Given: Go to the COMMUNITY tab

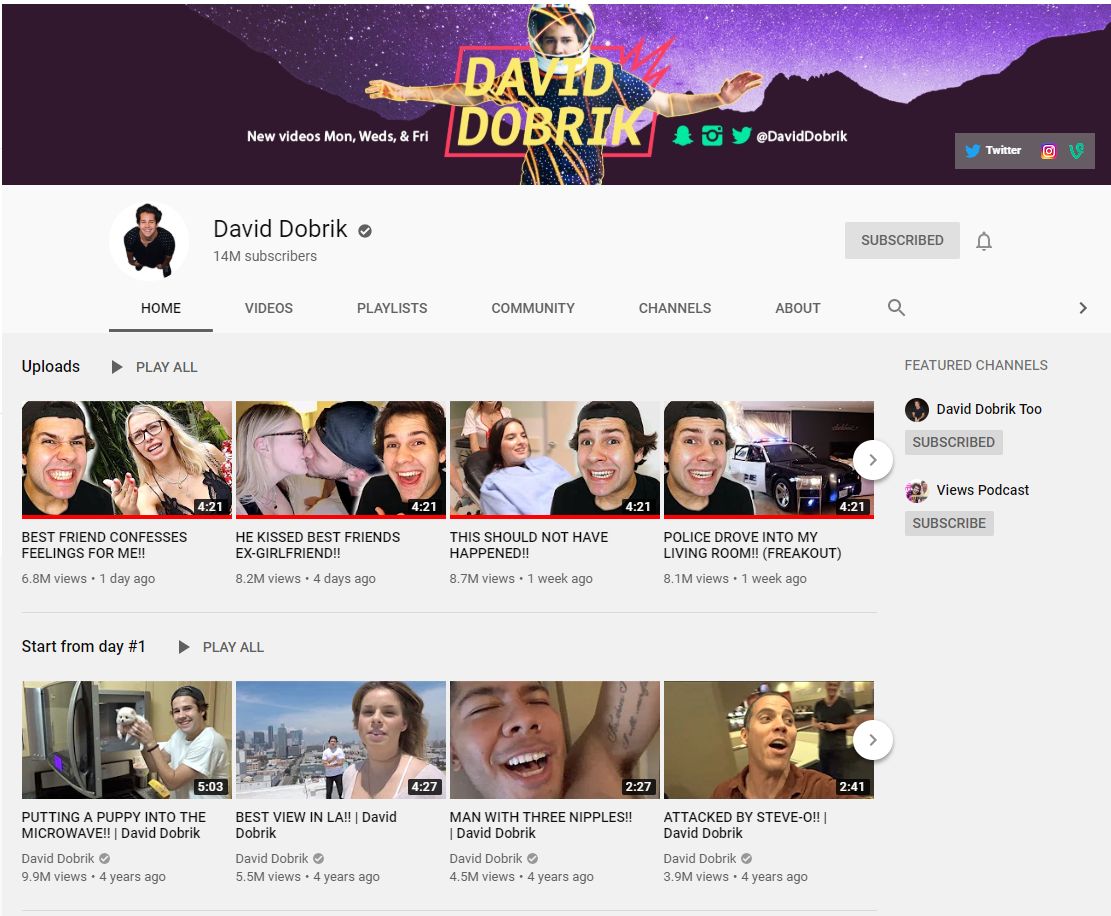Looking at the screenshot, I should [533, 308].
